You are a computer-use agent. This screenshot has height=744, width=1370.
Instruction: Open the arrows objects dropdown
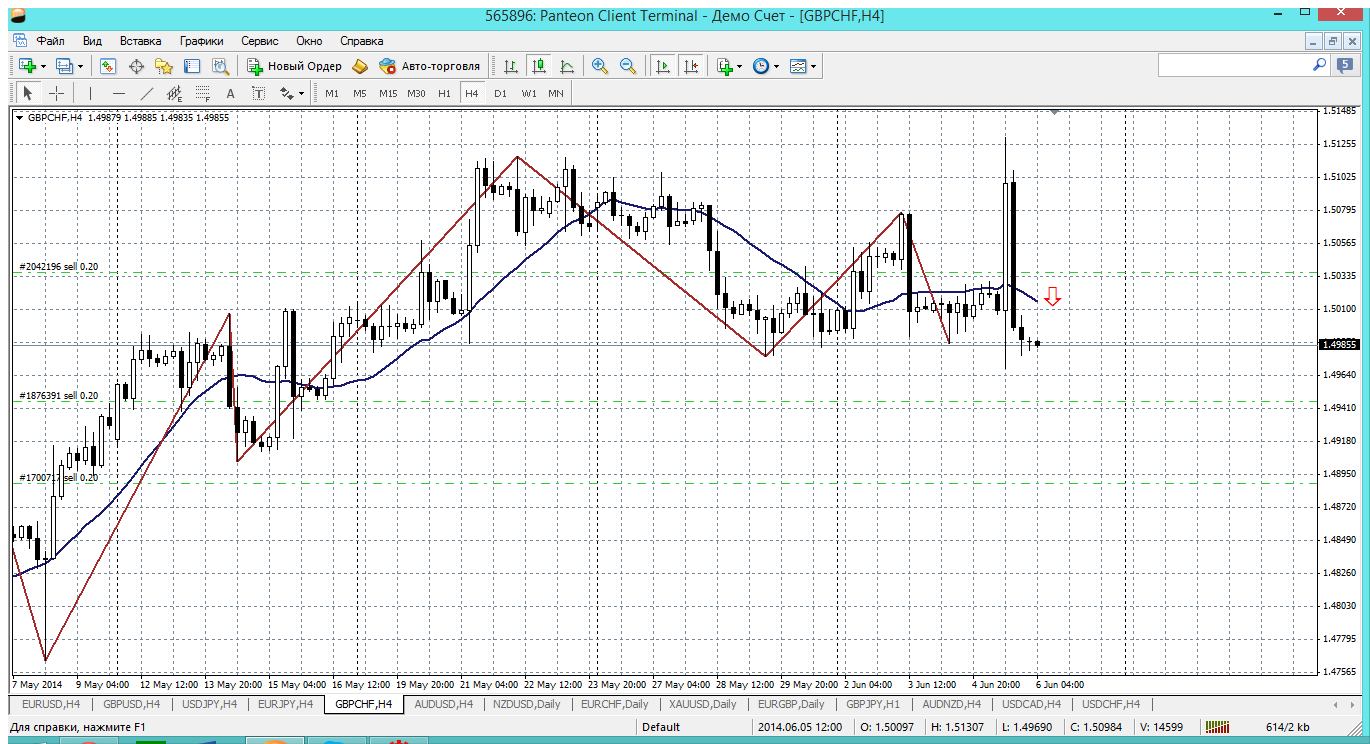[x=292, y=93]
